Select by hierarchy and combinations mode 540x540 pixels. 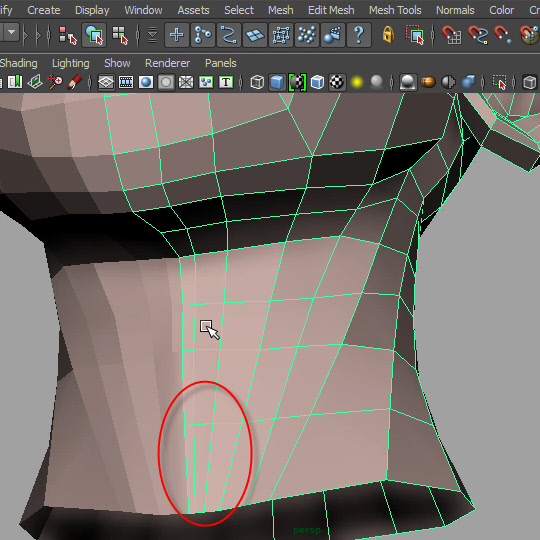[68, 35]
